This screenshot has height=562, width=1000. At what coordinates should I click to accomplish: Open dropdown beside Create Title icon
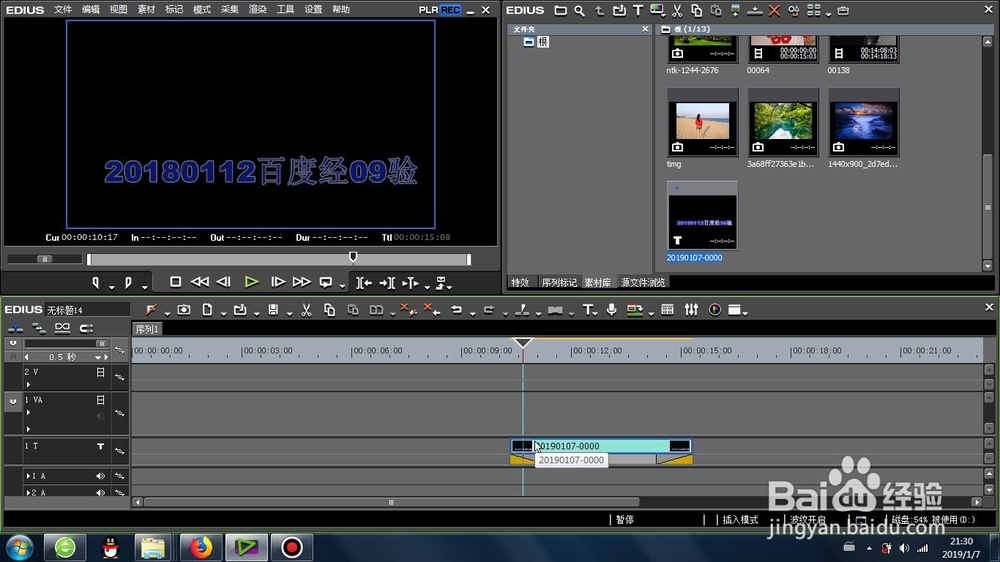595,313
